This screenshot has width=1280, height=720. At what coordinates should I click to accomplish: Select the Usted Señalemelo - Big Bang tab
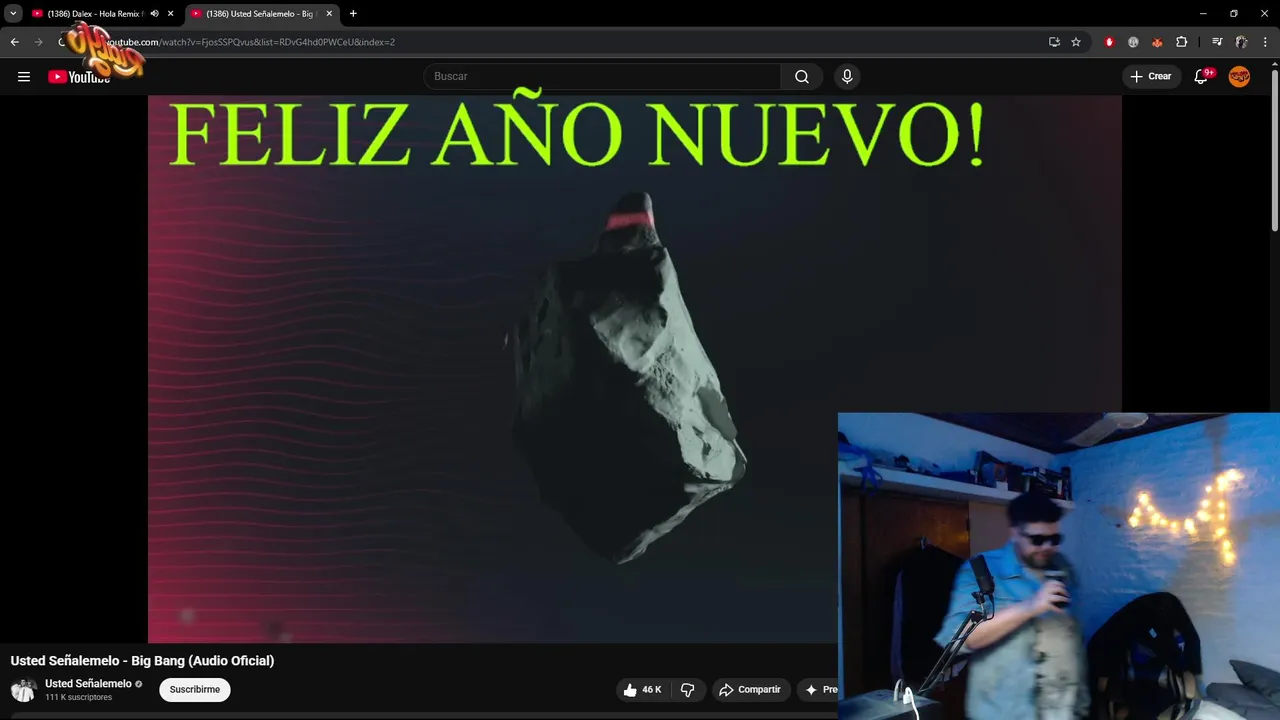(260, 14)
